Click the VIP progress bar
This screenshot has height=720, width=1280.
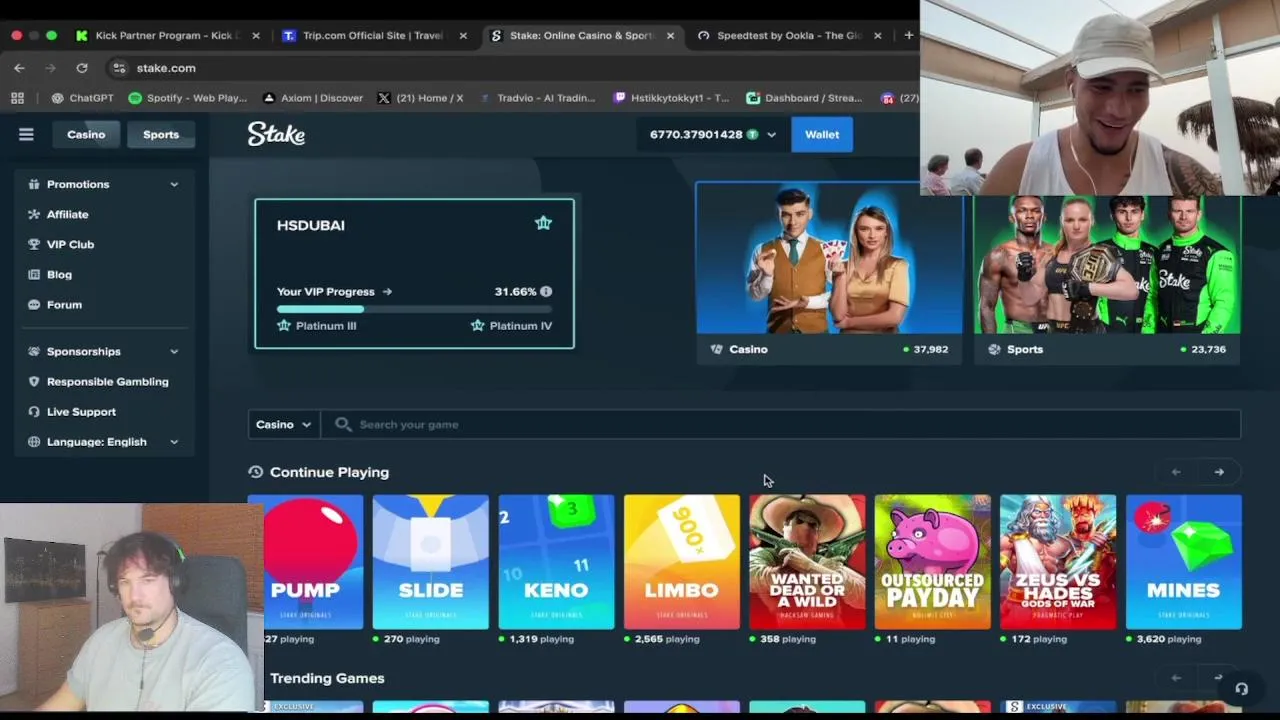(x=414, y=309)
